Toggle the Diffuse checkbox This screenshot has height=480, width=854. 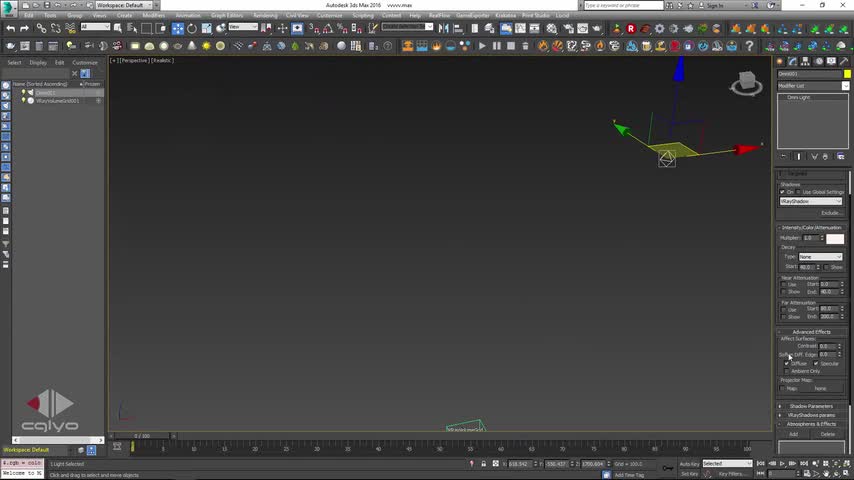(786, 363)
